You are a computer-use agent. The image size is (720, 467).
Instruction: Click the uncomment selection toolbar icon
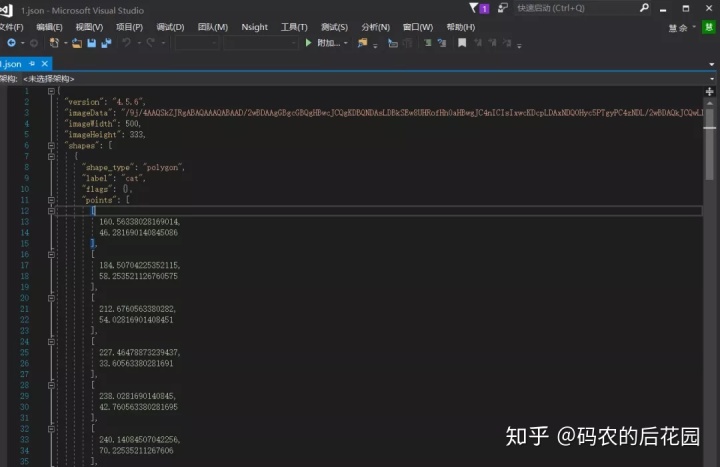click(x=442, y=43)
